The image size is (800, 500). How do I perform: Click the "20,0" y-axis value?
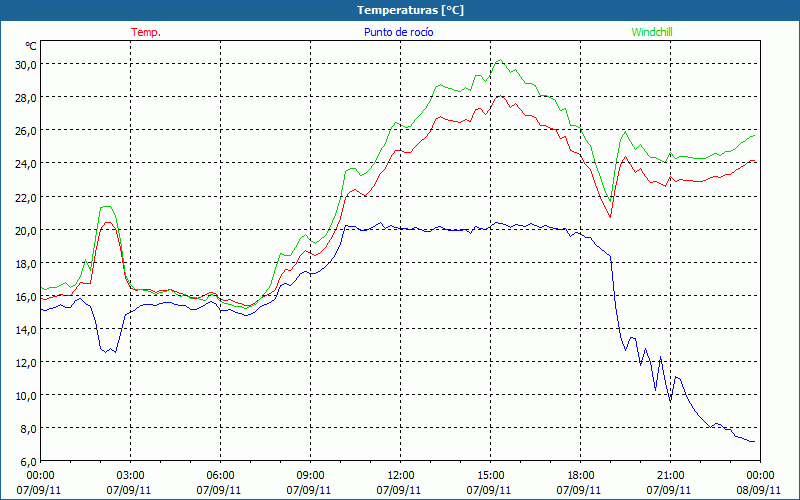[26, 230]
